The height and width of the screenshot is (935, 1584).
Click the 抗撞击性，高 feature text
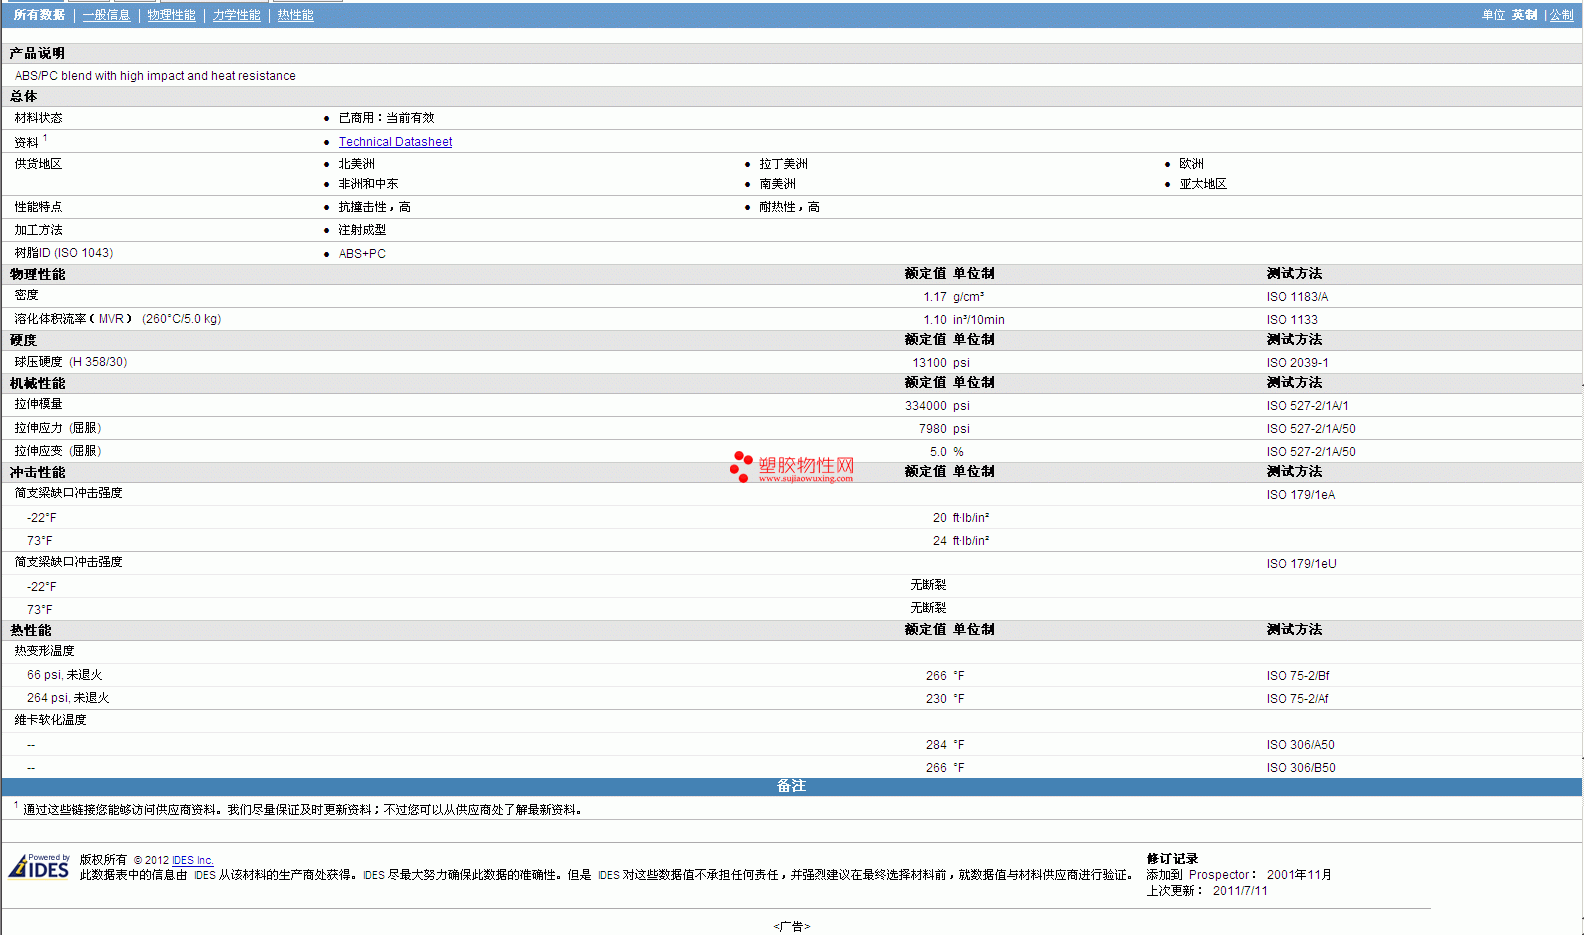(x=374, y=207)
